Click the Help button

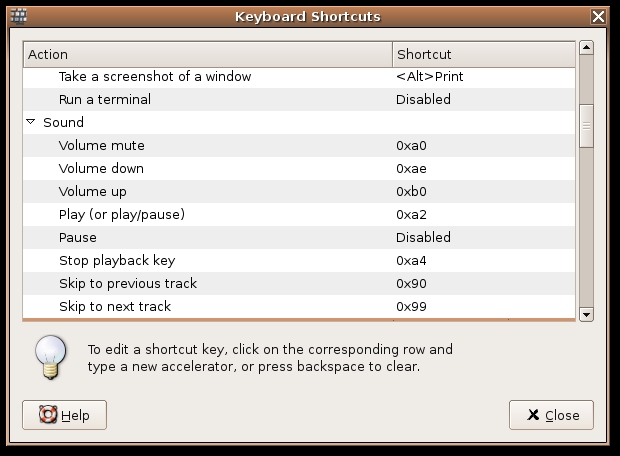(x=64, y=415)
